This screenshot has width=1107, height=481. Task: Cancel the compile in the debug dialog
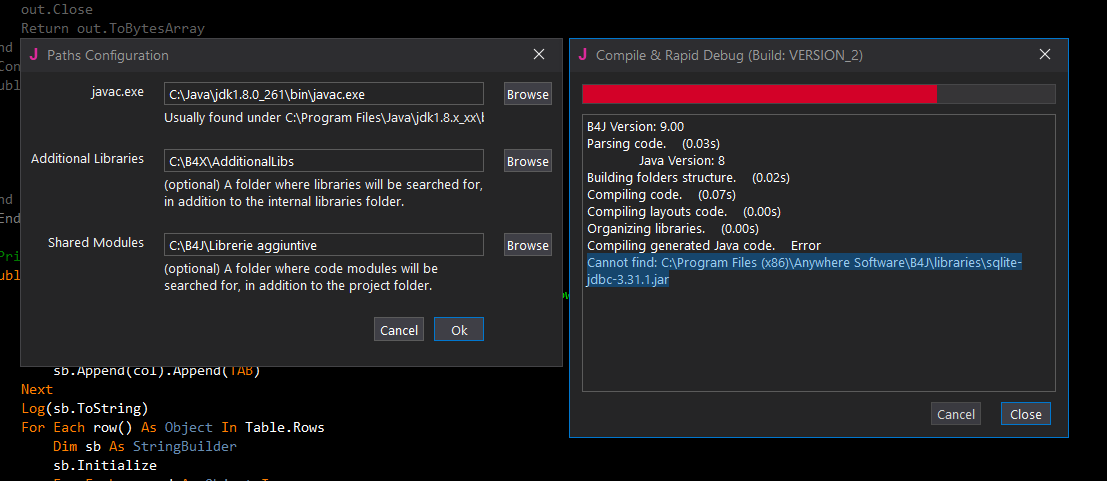955,414
